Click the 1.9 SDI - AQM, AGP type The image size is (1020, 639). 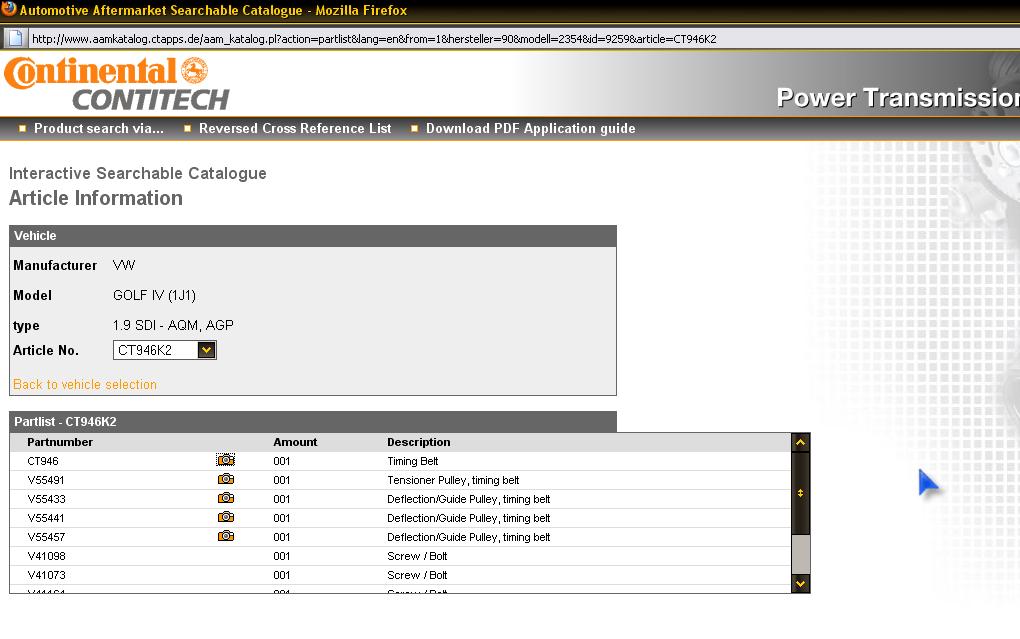(x=173, y=325)
